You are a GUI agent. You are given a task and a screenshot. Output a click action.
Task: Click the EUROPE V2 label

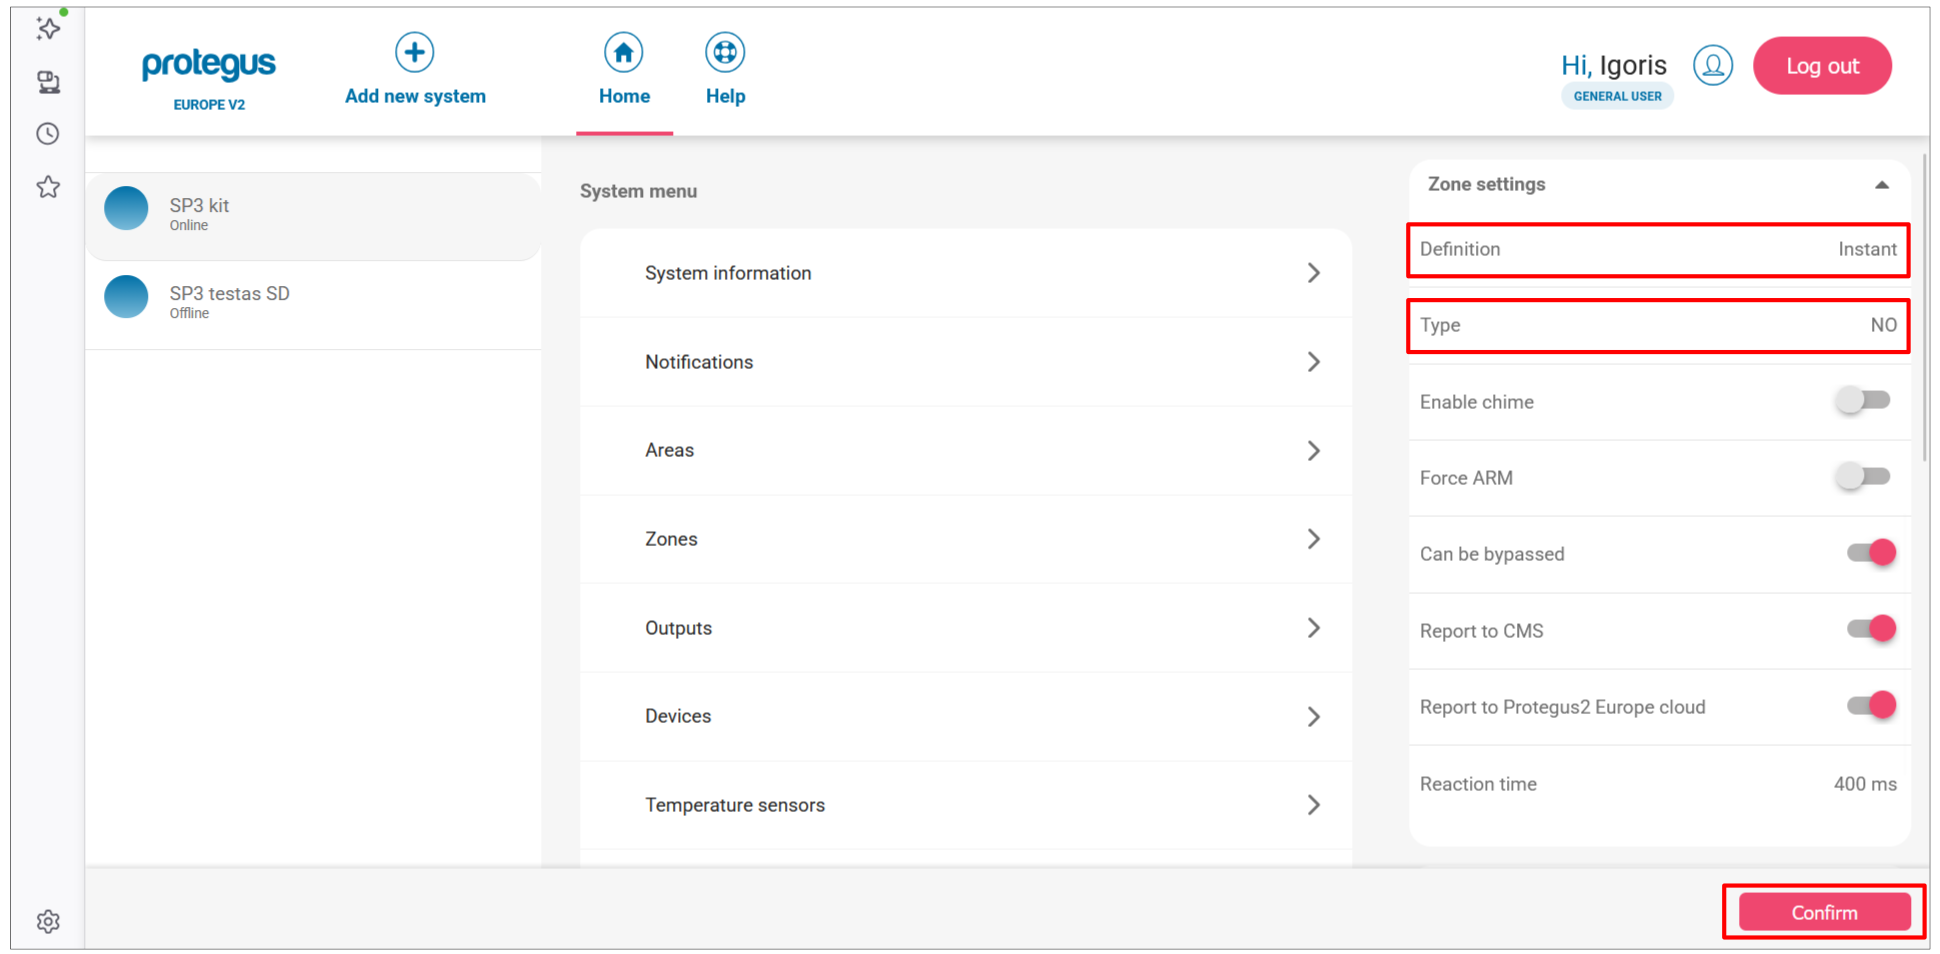pos(209,104)
